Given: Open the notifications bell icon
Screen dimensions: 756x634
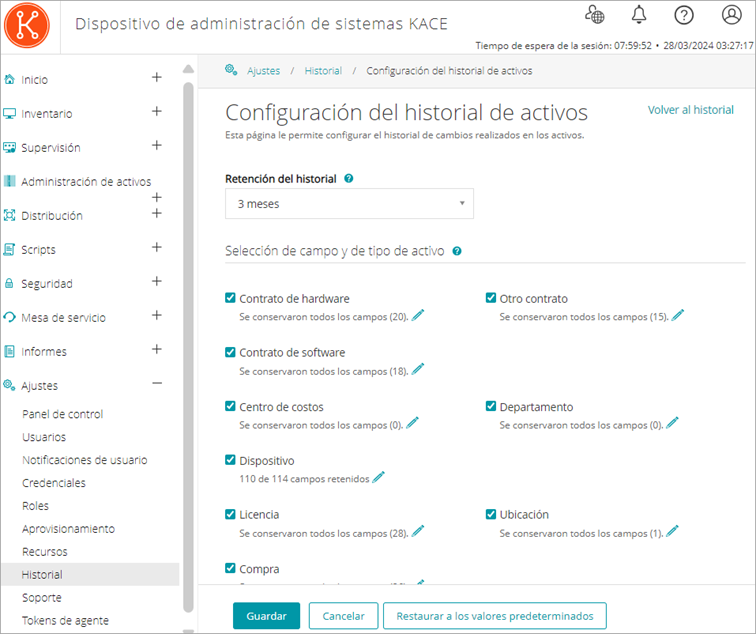Looking at the screenshot, I should [639, 14].
